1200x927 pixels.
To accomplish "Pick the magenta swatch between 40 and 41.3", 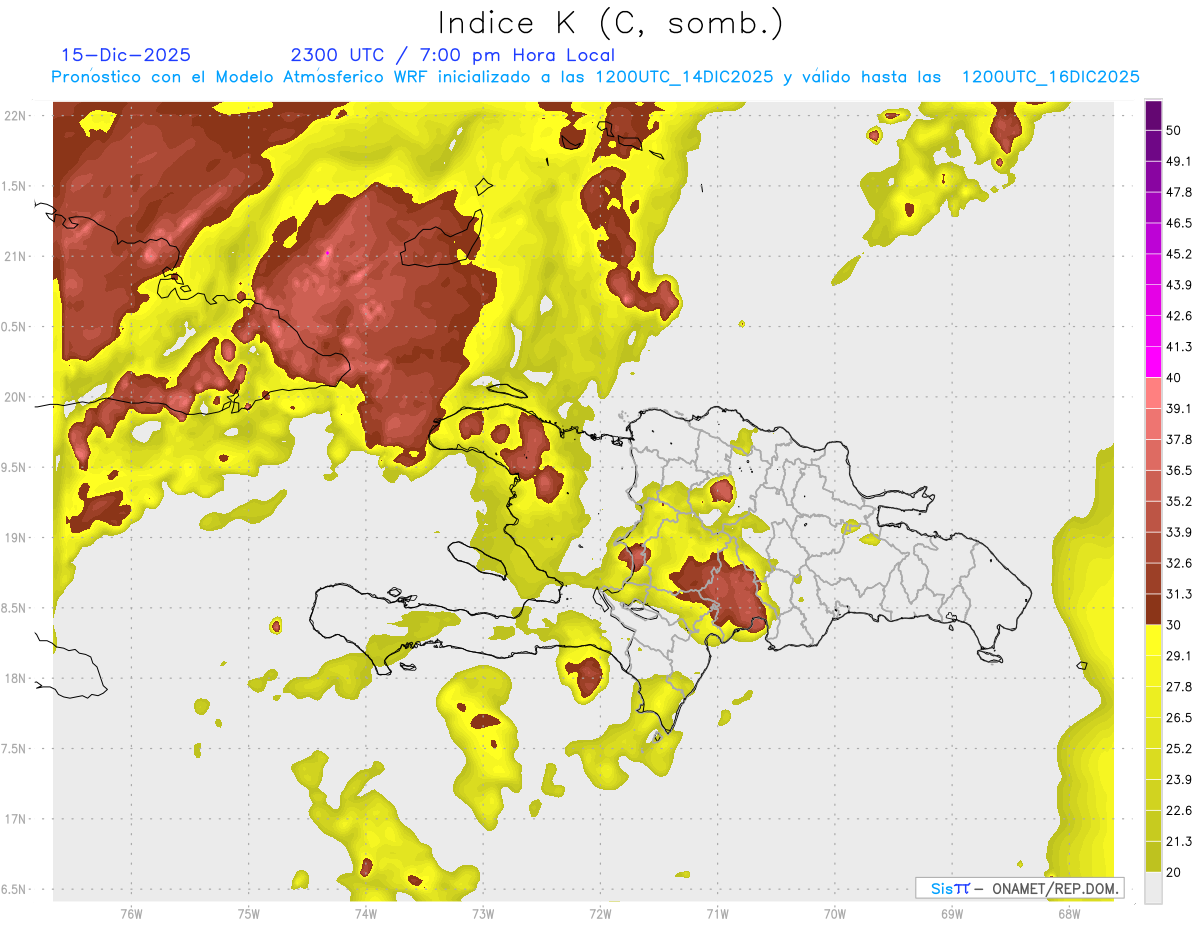I will 1153,362.
